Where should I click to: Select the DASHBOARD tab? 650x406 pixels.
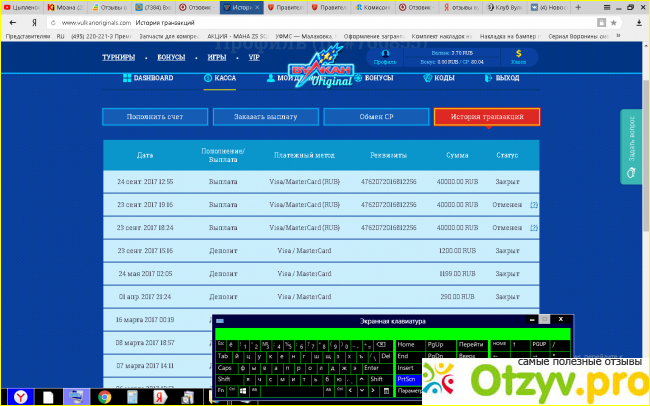click(x=147, y=77)
